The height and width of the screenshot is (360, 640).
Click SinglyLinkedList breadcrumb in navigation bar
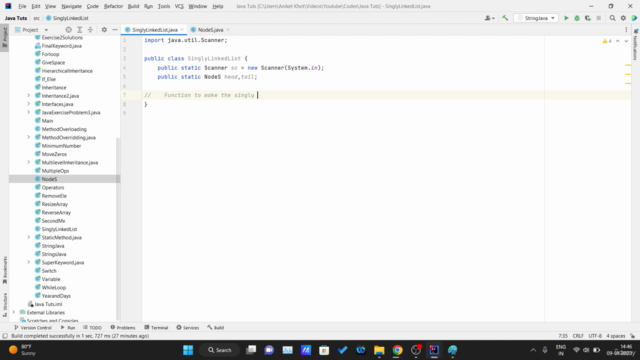click(67, 18)
